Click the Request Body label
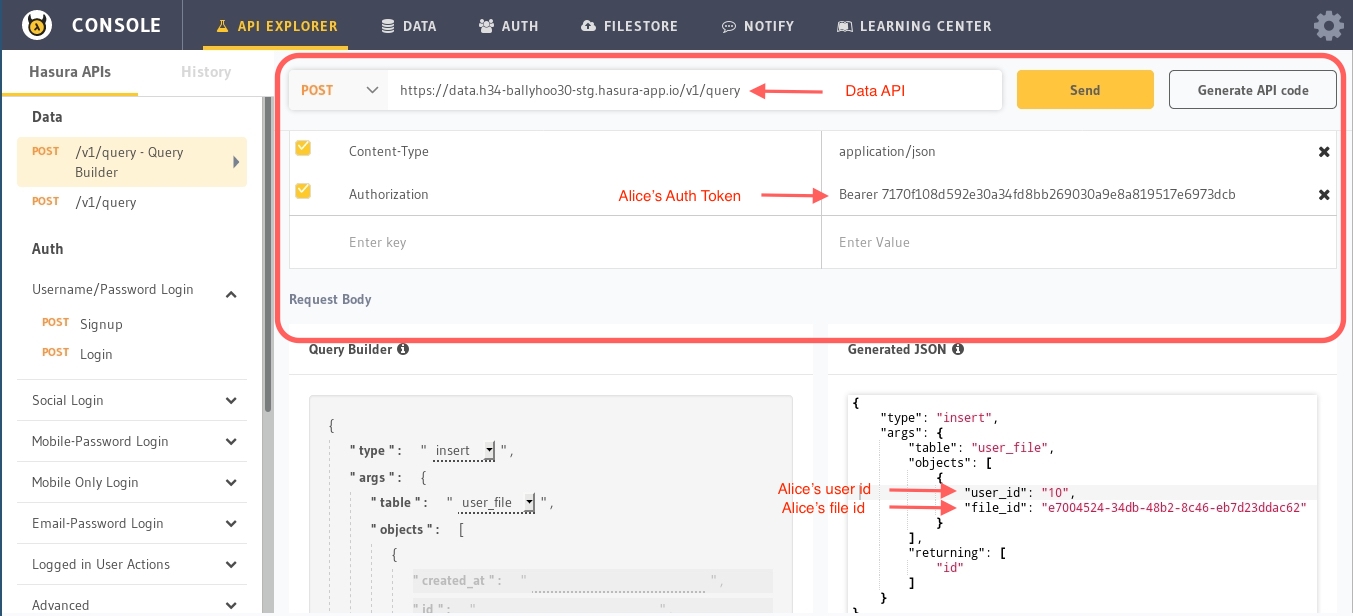Screen dimensions: 1353x616 tap(330, 299)
